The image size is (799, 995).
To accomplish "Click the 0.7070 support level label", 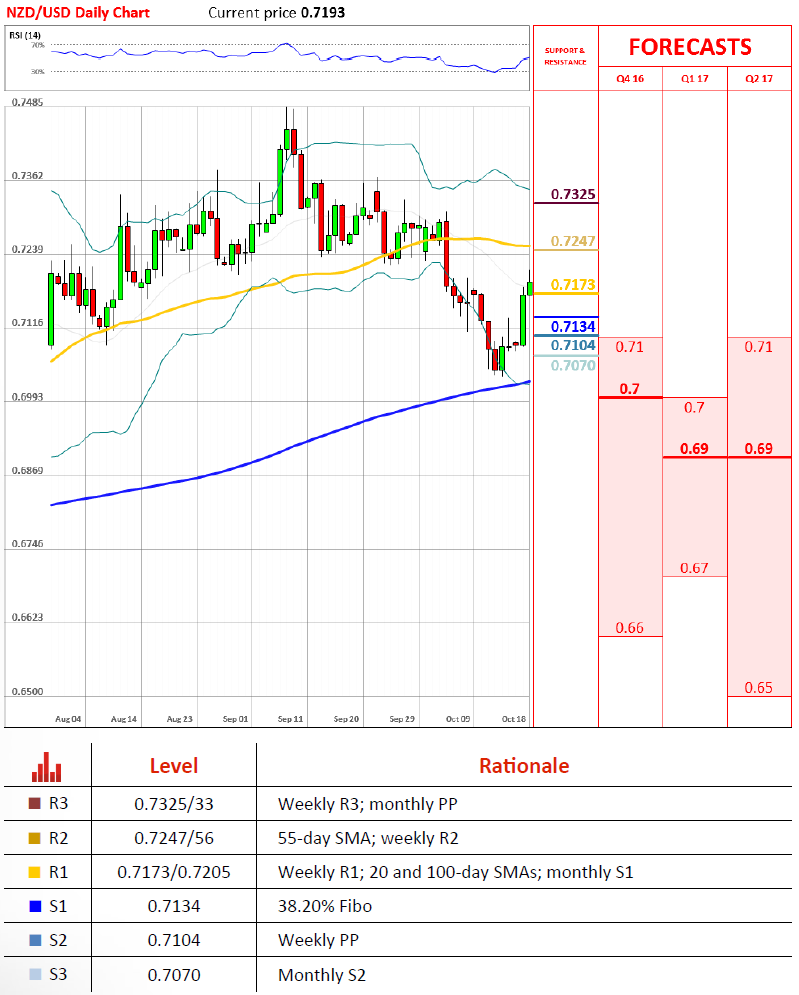I will point(573,366).
